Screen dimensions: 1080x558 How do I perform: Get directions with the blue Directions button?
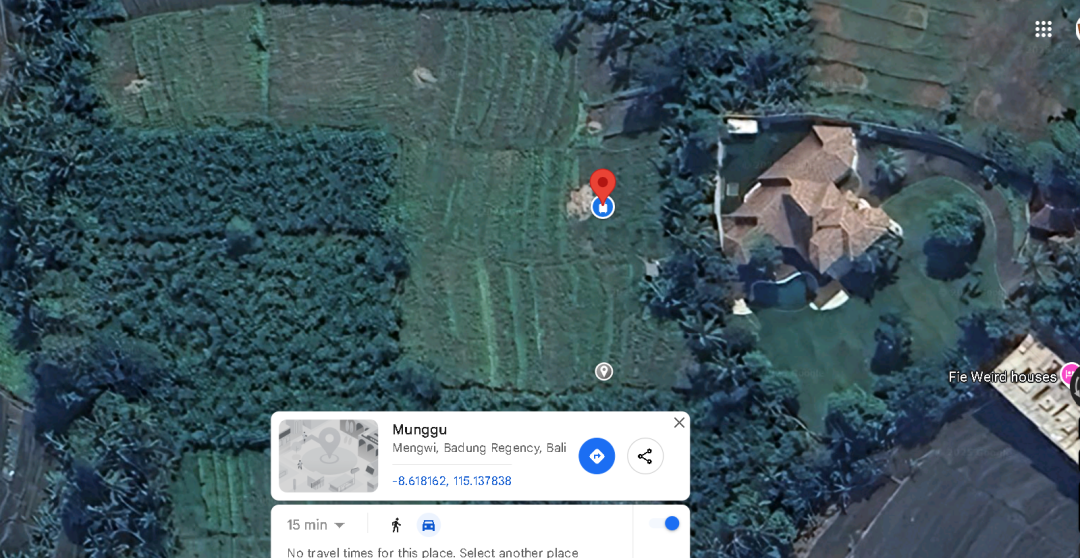pos(596,456)
